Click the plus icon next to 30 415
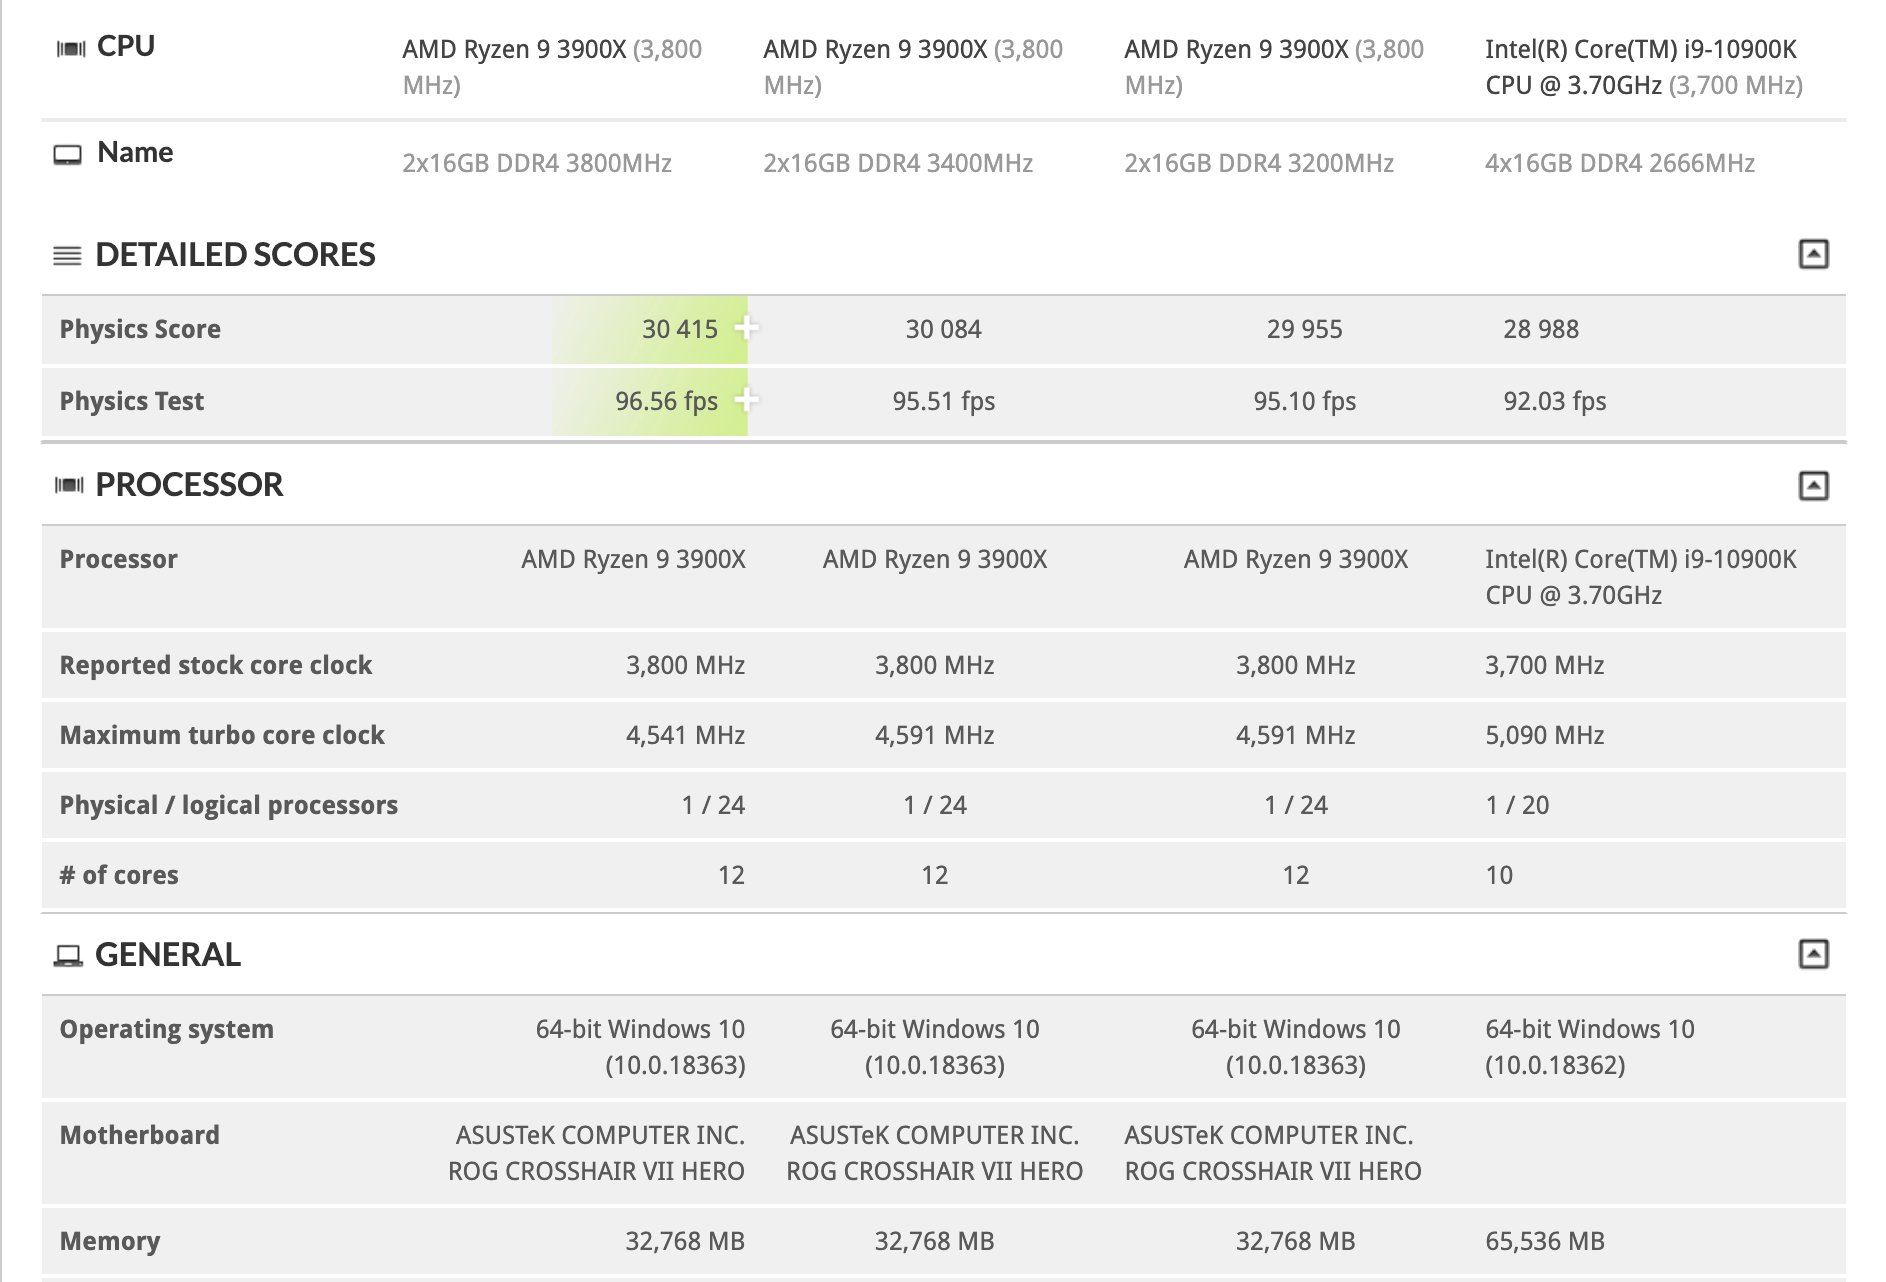 (746, 327)
